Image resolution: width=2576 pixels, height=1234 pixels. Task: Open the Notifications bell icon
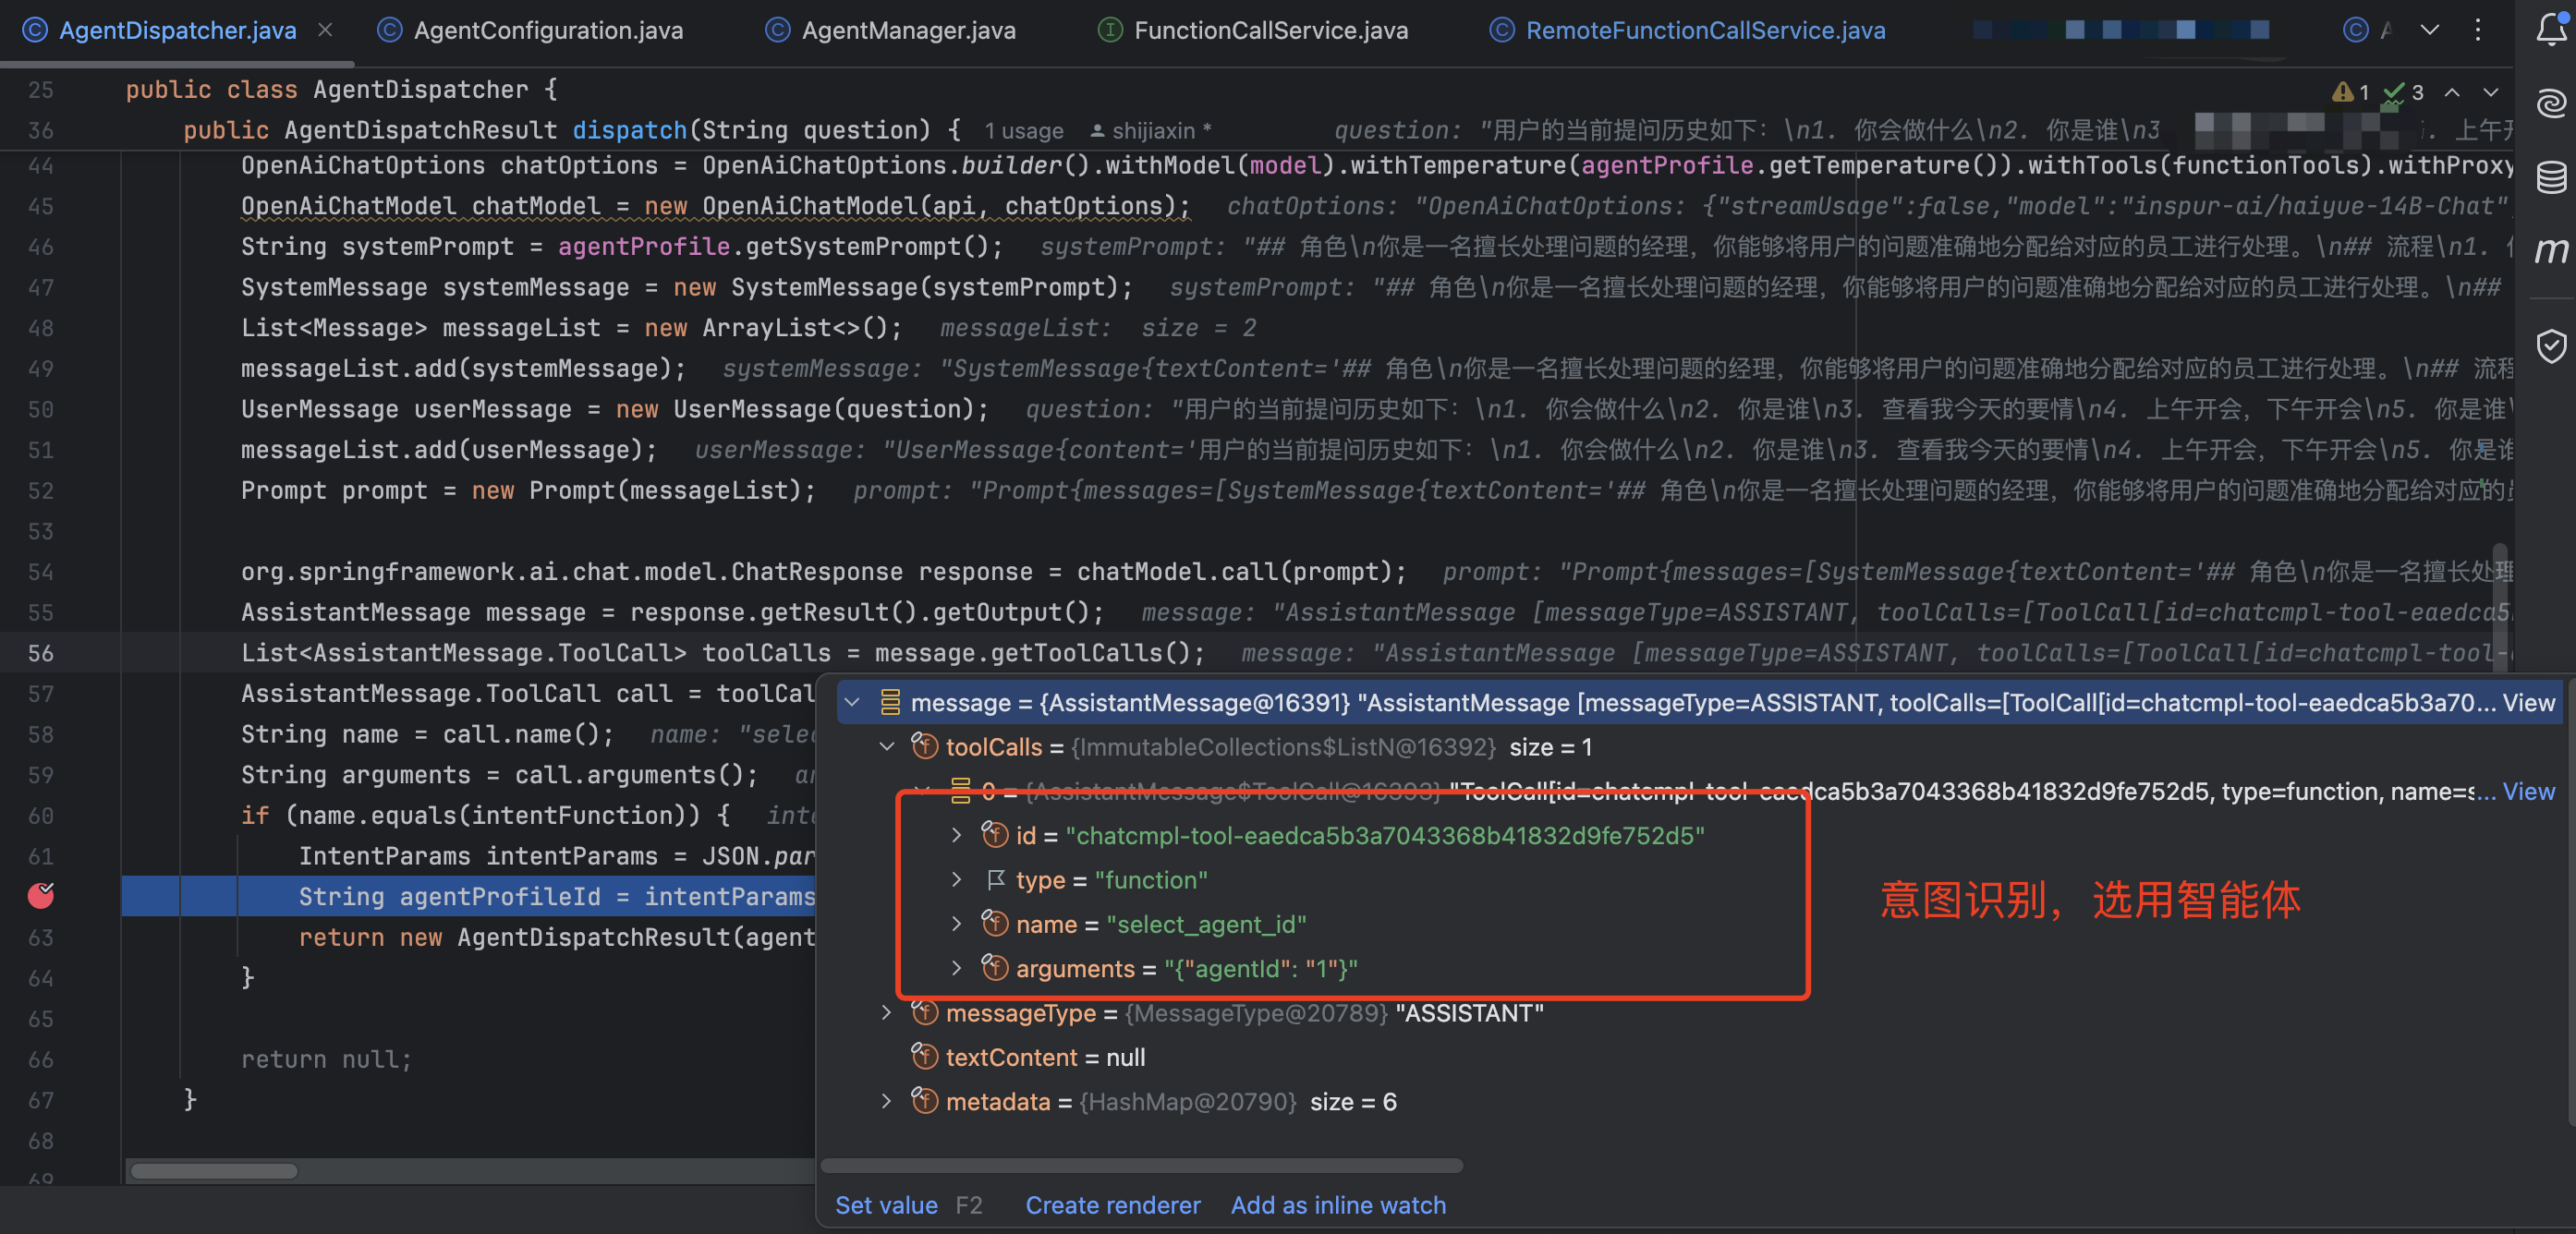tap(2551, 30)
